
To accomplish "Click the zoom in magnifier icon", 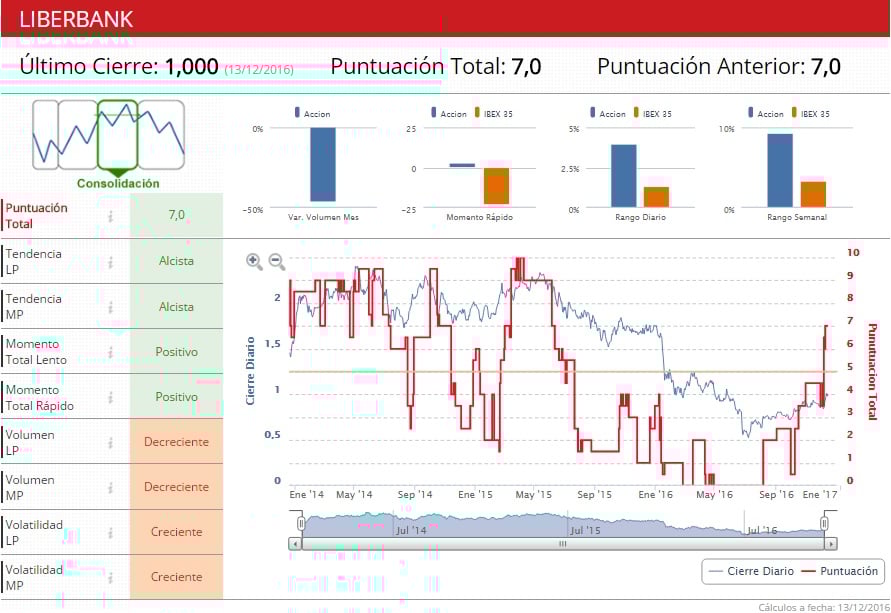I will pos(254,261).
